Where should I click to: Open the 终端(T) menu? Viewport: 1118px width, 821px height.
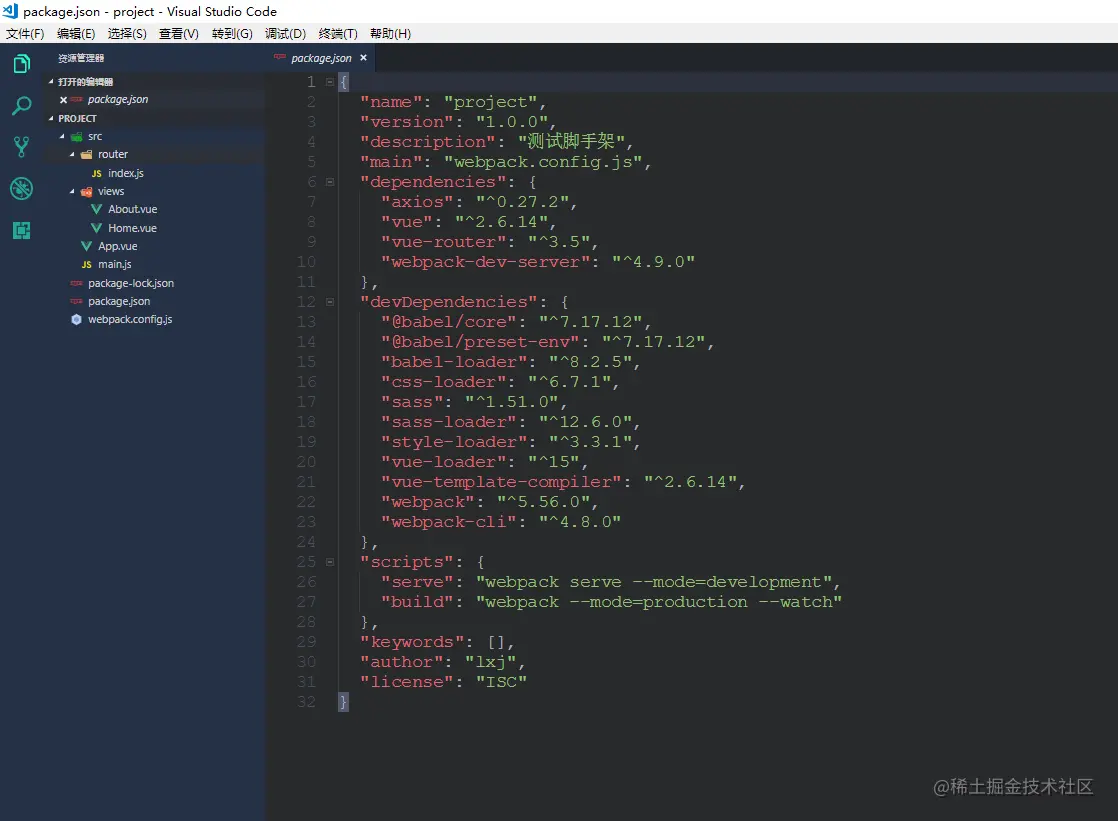[x=338, y=34]
